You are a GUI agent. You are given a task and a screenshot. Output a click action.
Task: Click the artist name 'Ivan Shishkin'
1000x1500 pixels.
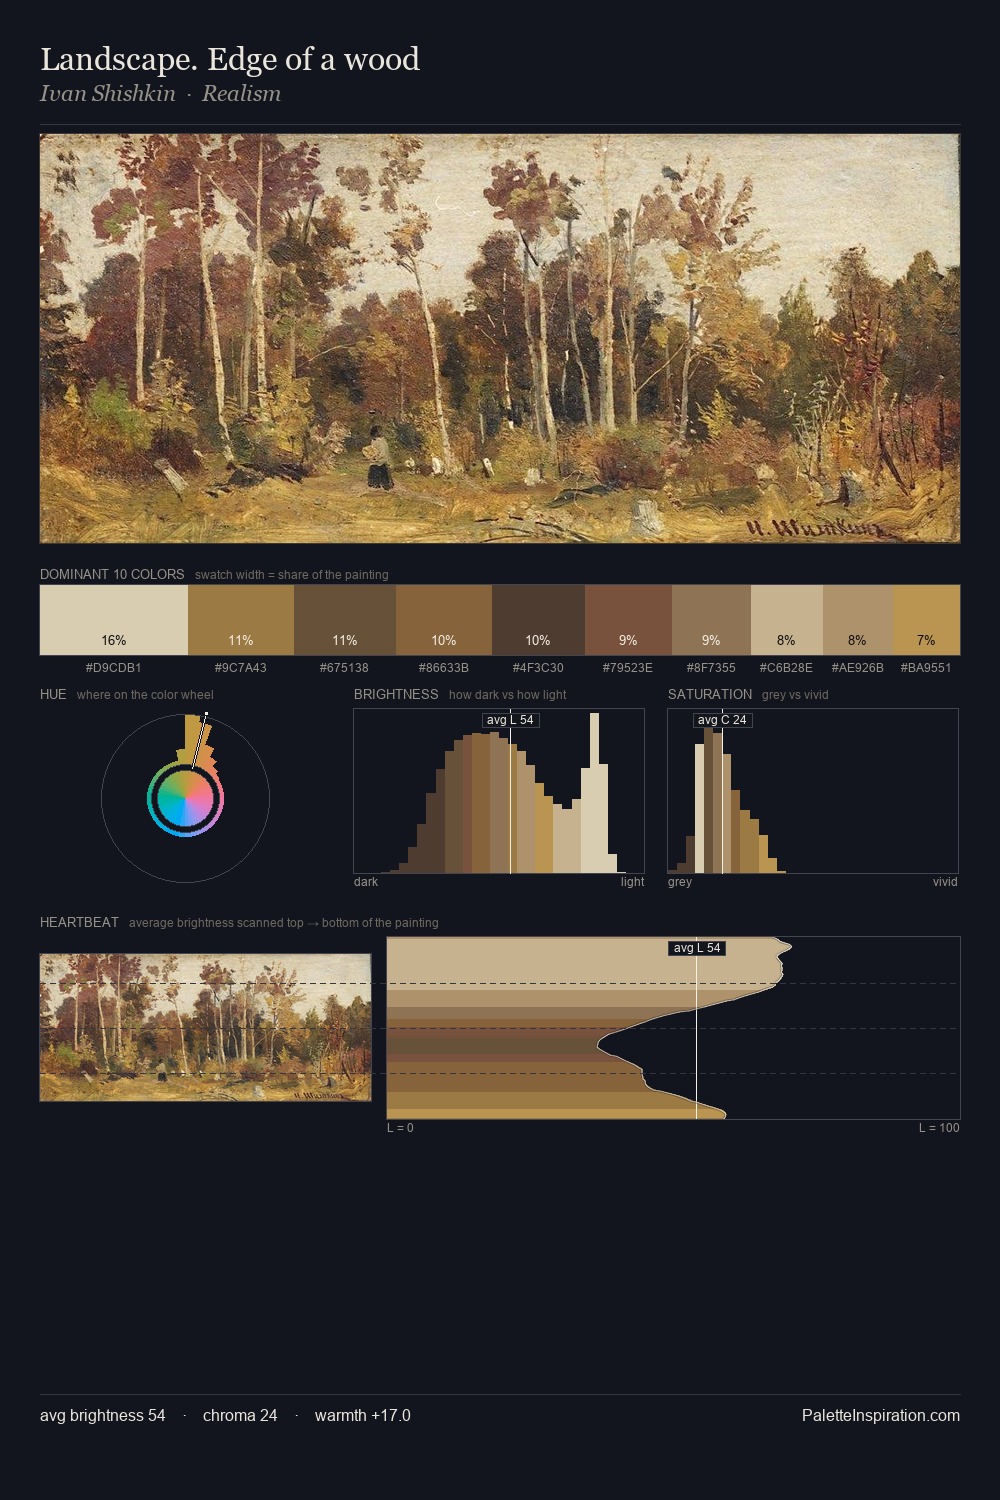tap(108, 93)
